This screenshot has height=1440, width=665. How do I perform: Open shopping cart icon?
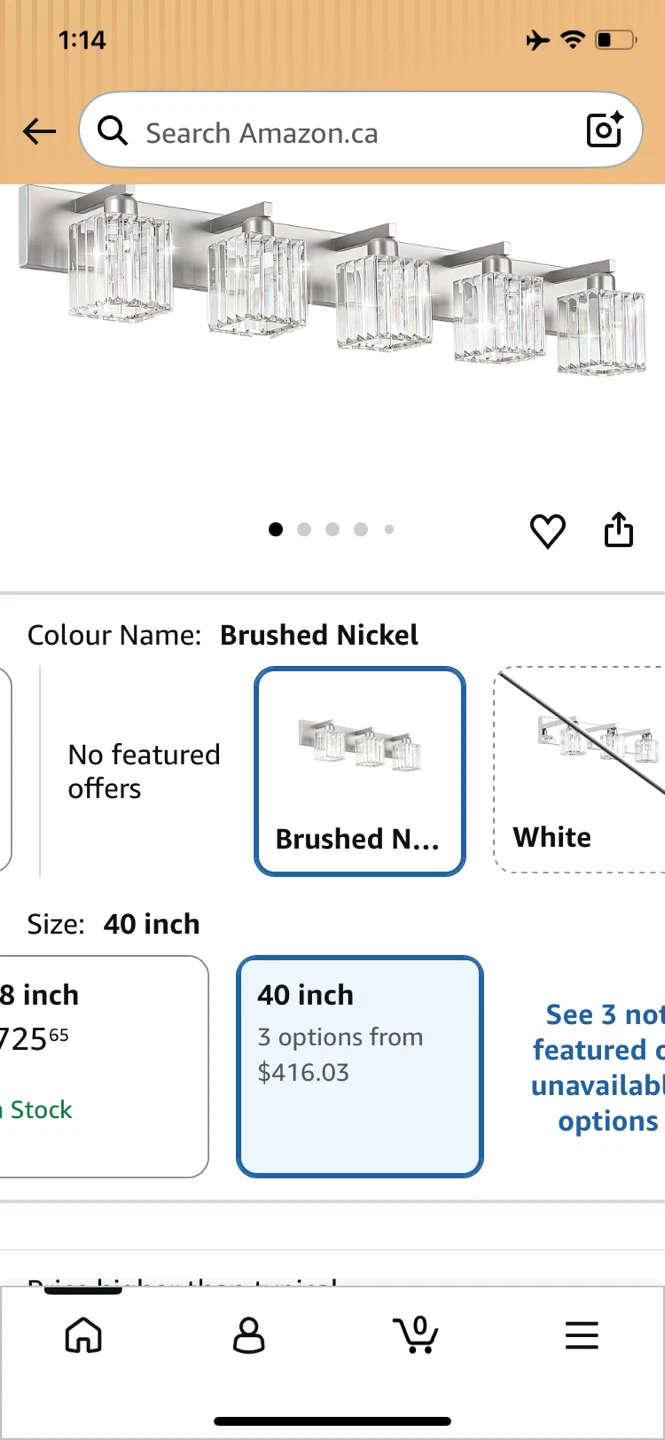pyautogui.click(x=415, y=1334)
